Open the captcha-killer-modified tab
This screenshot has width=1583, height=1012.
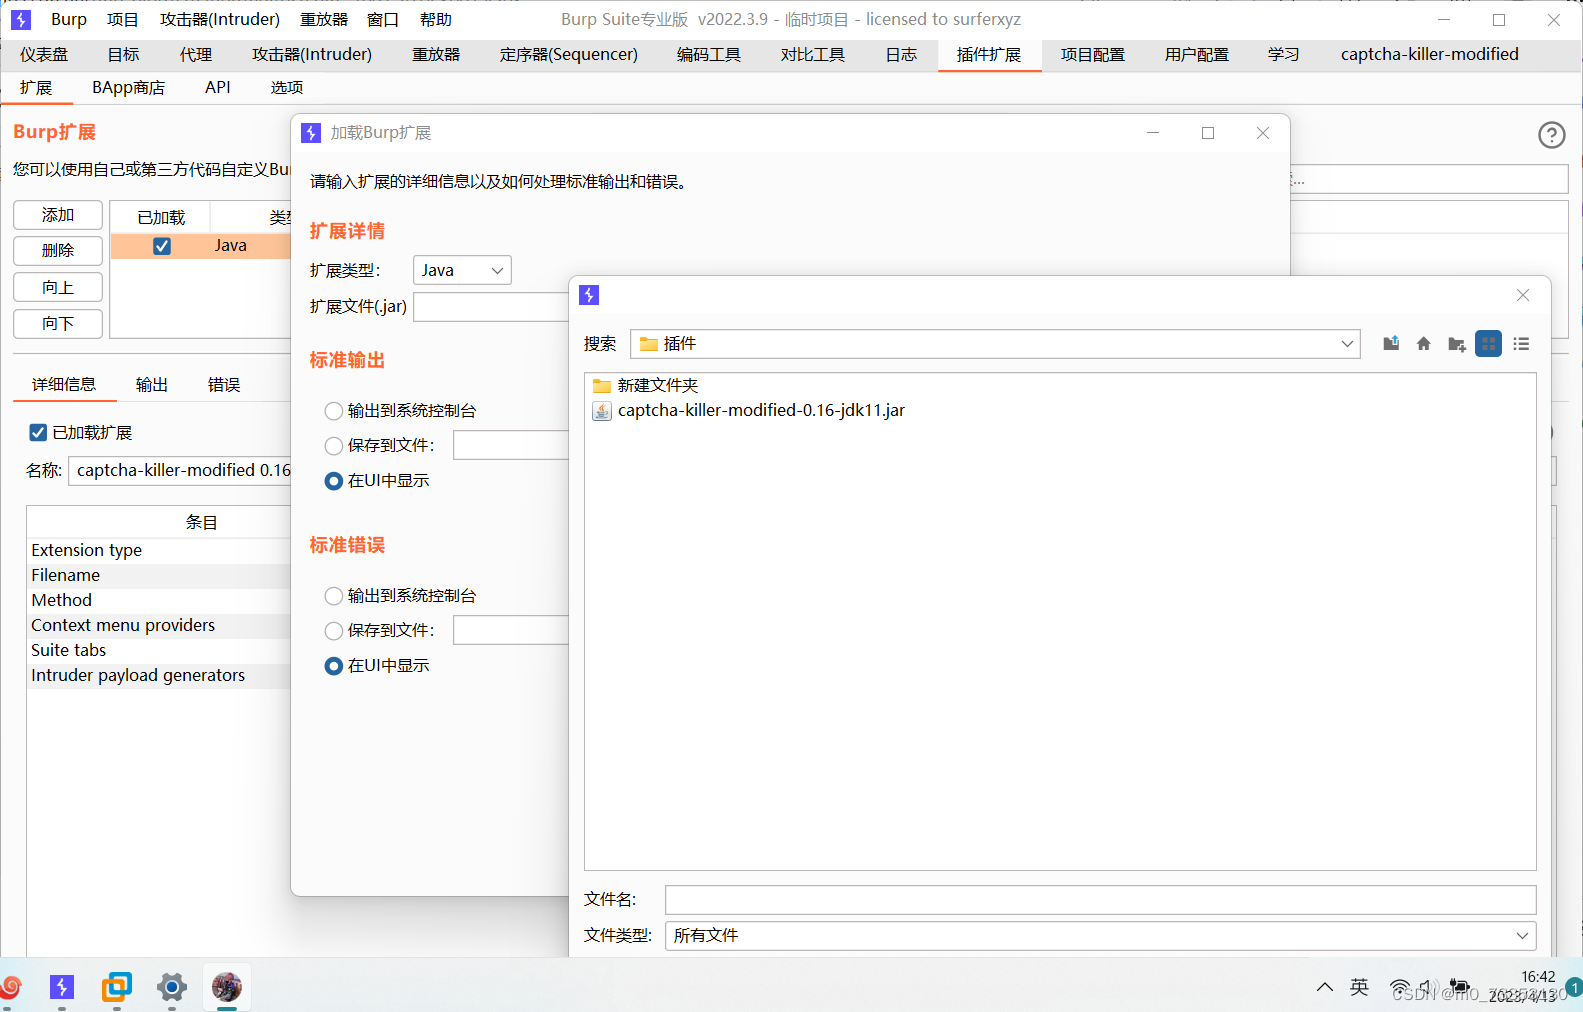point(1429,55)
